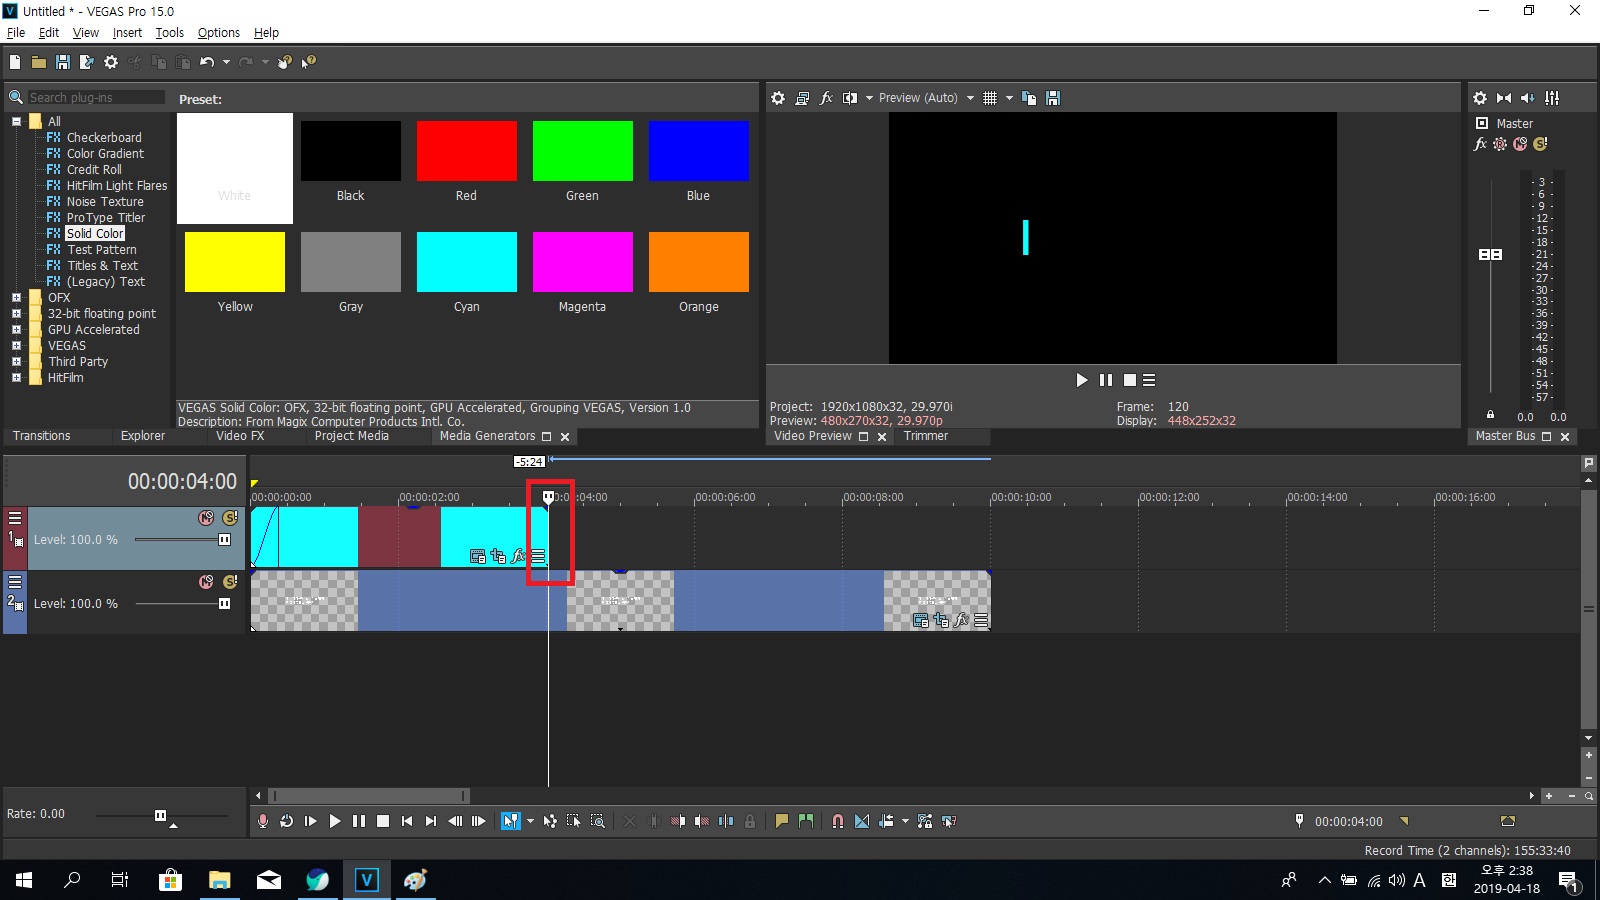Toggle Master bus solo icon
The image size is (1600, 900).
pos(1540,144)
